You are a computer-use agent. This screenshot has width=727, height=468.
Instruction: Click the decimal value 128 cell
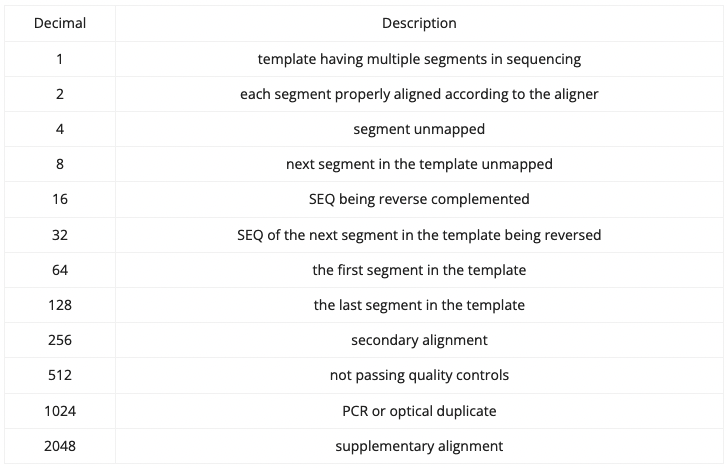(59, 305)
